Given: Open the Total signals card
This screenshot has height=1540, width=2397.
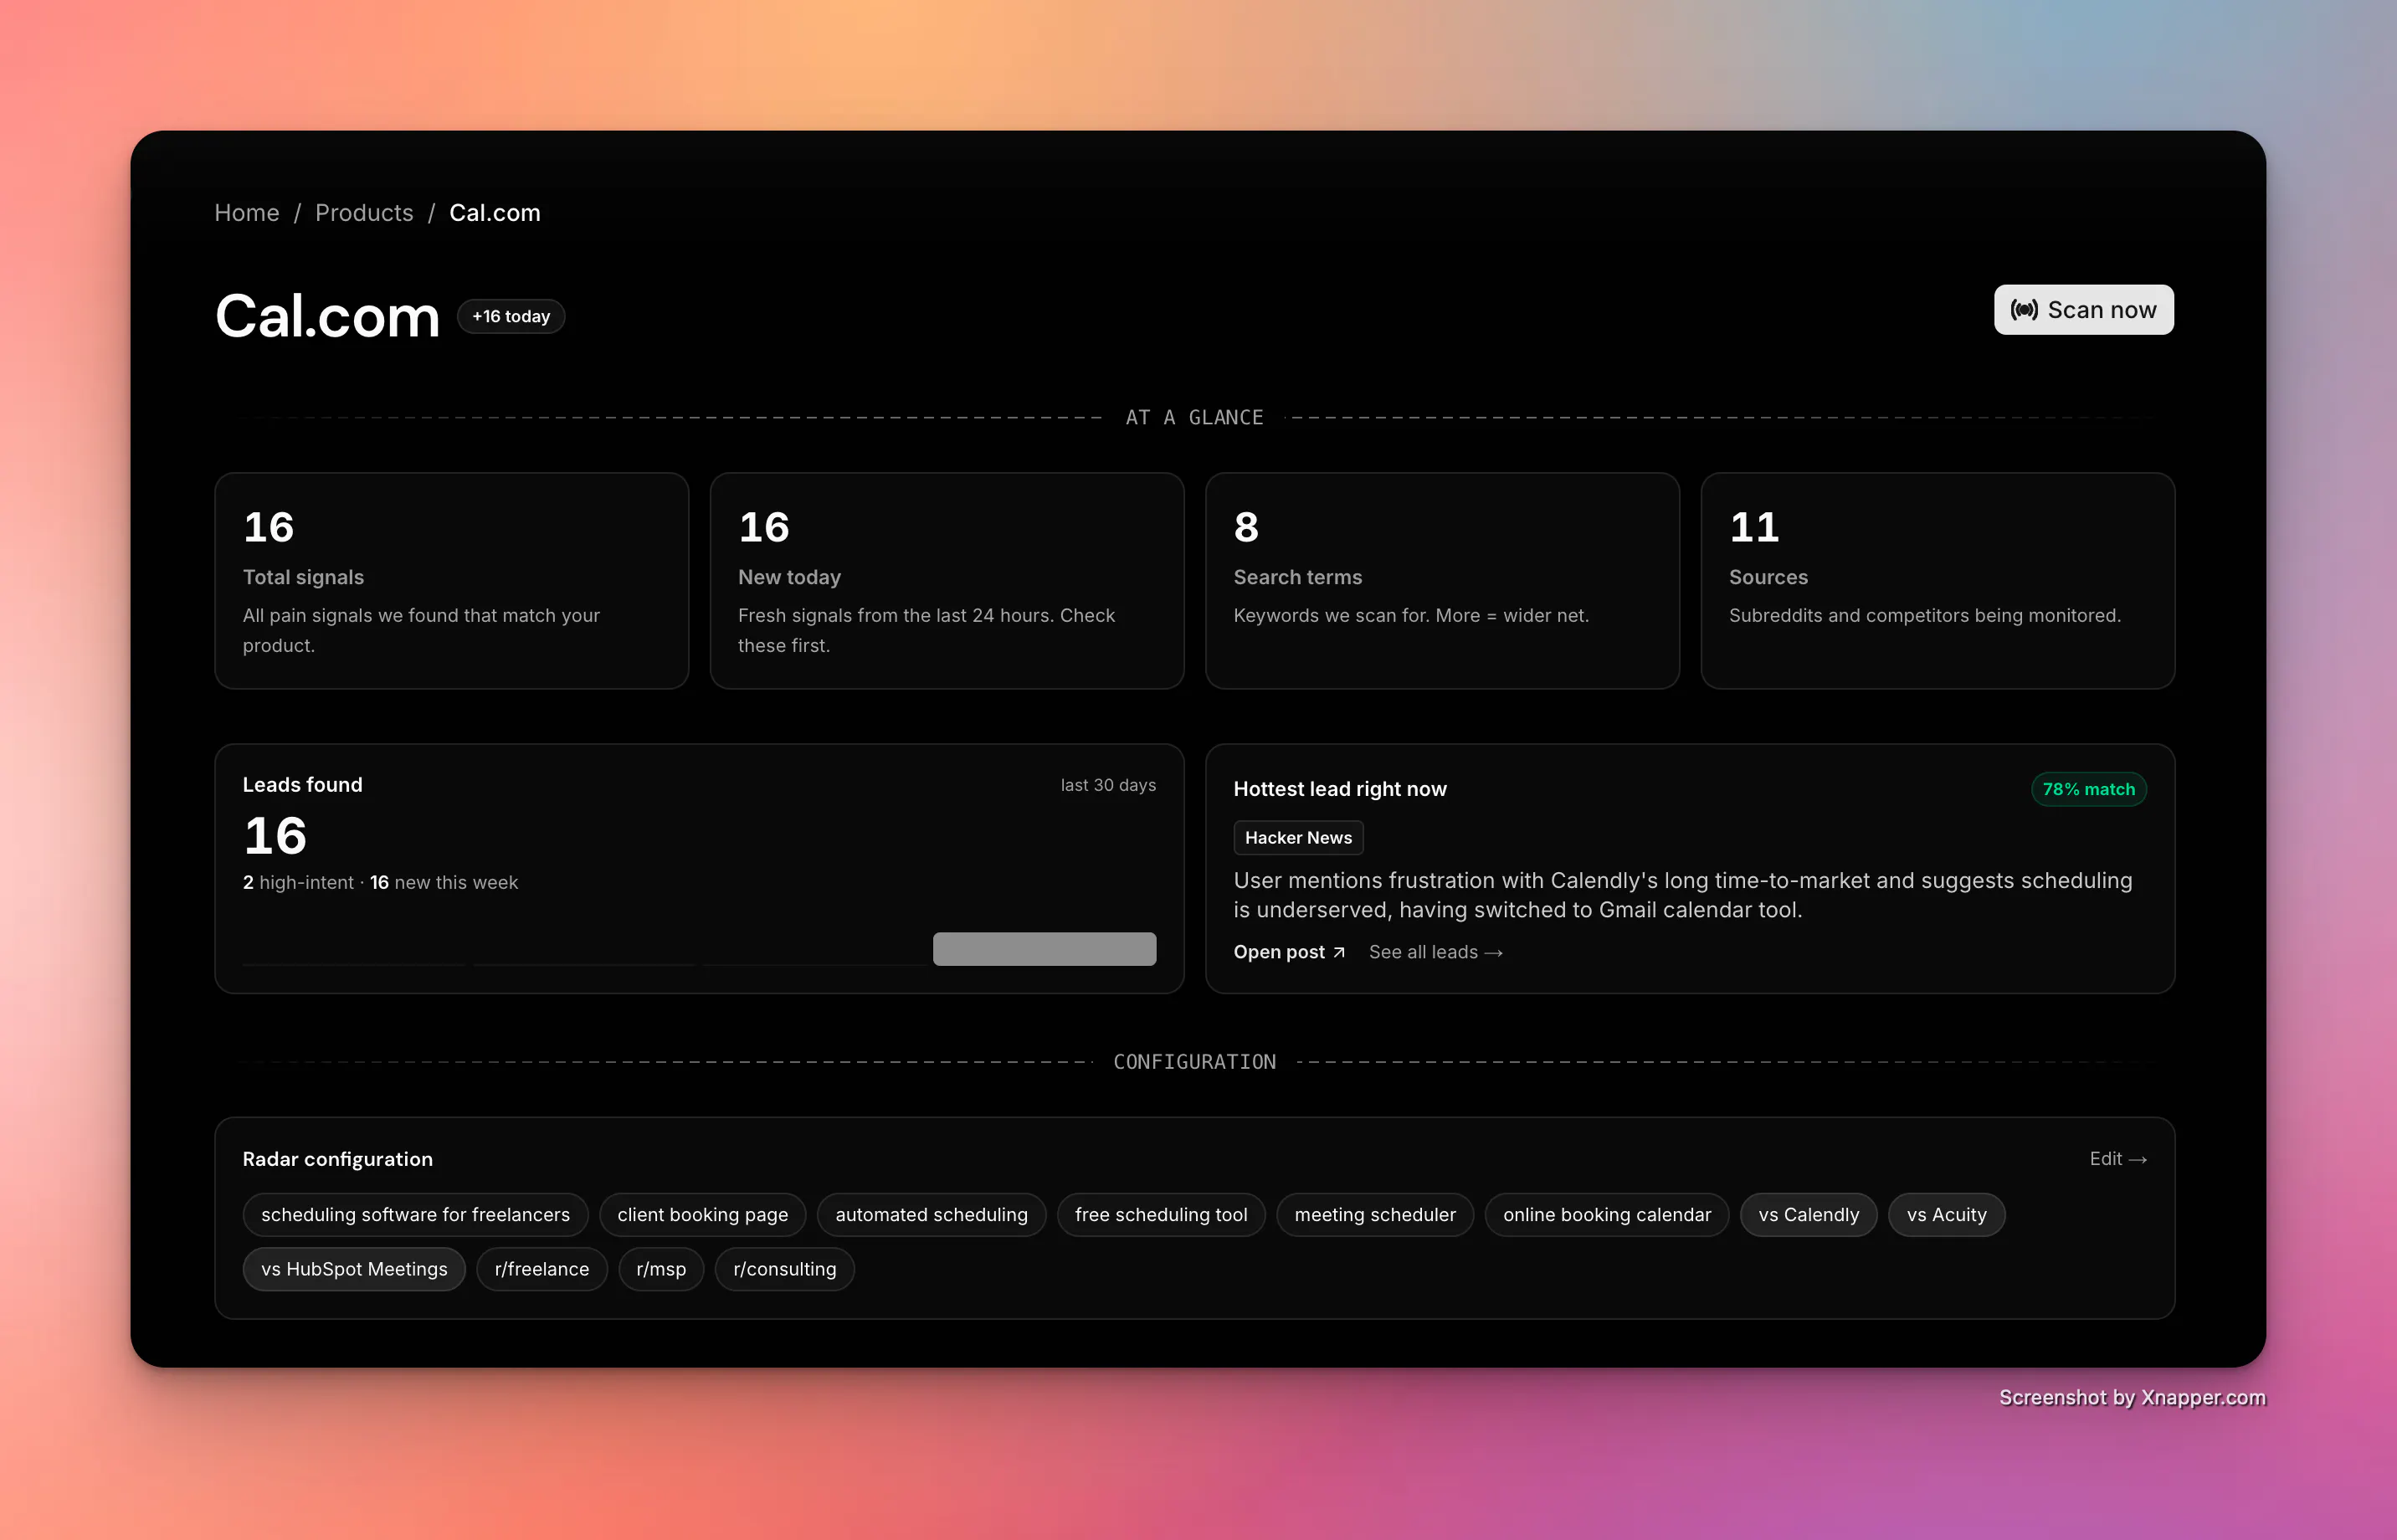Looking at the screenshot, I should (452, 581).
